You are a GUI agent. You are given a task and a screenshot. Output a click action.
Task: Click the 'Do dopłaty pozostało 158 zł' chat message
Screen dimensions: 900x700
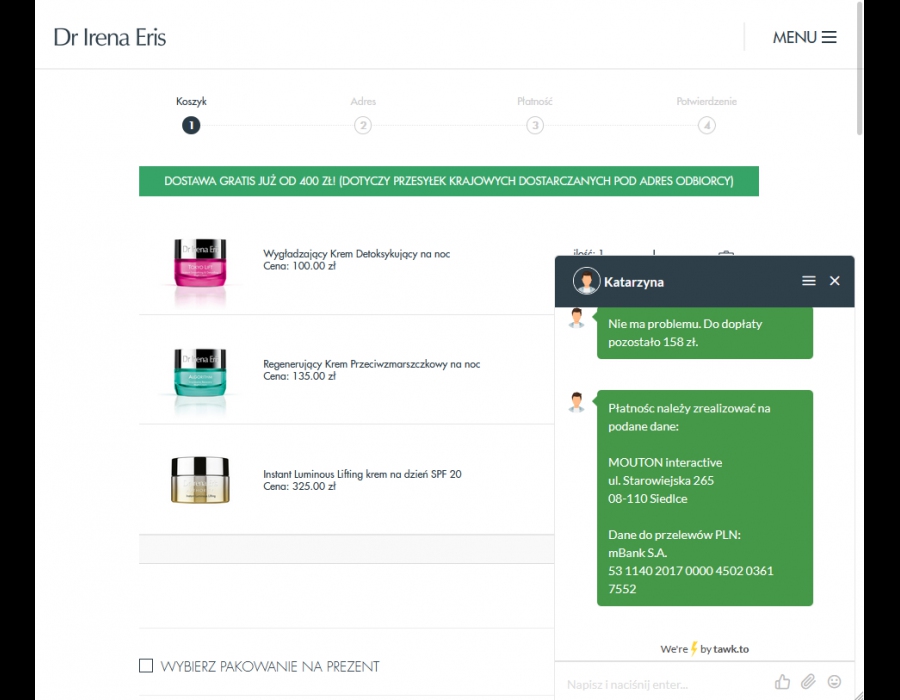pyautogui.click(x=705, y=333)
